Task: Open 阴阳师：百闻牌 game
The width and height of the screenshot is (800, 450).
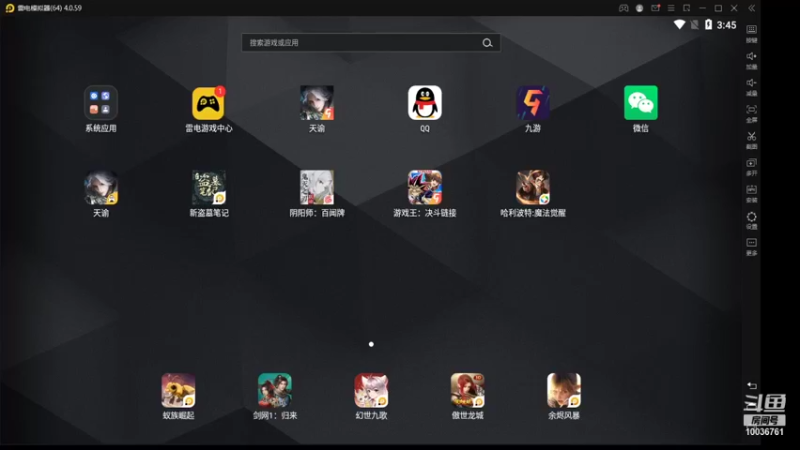Action: (317, 188)
